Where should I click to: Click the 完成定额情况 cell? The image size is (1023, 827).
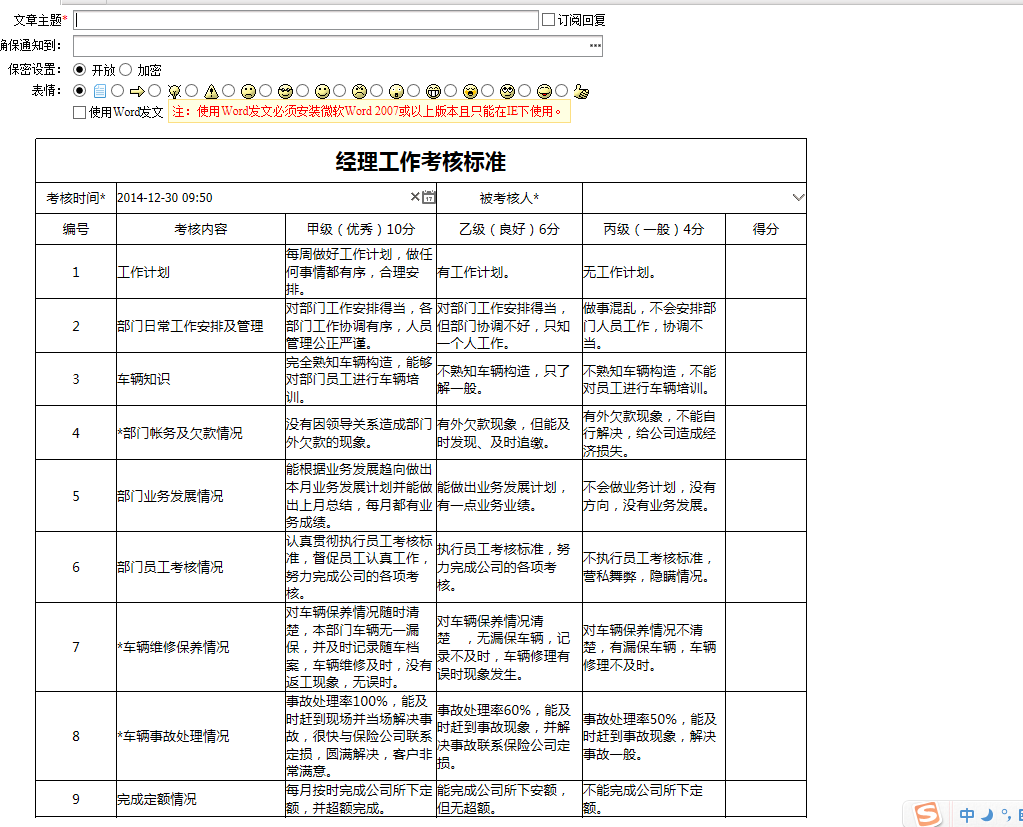point(201,799)
